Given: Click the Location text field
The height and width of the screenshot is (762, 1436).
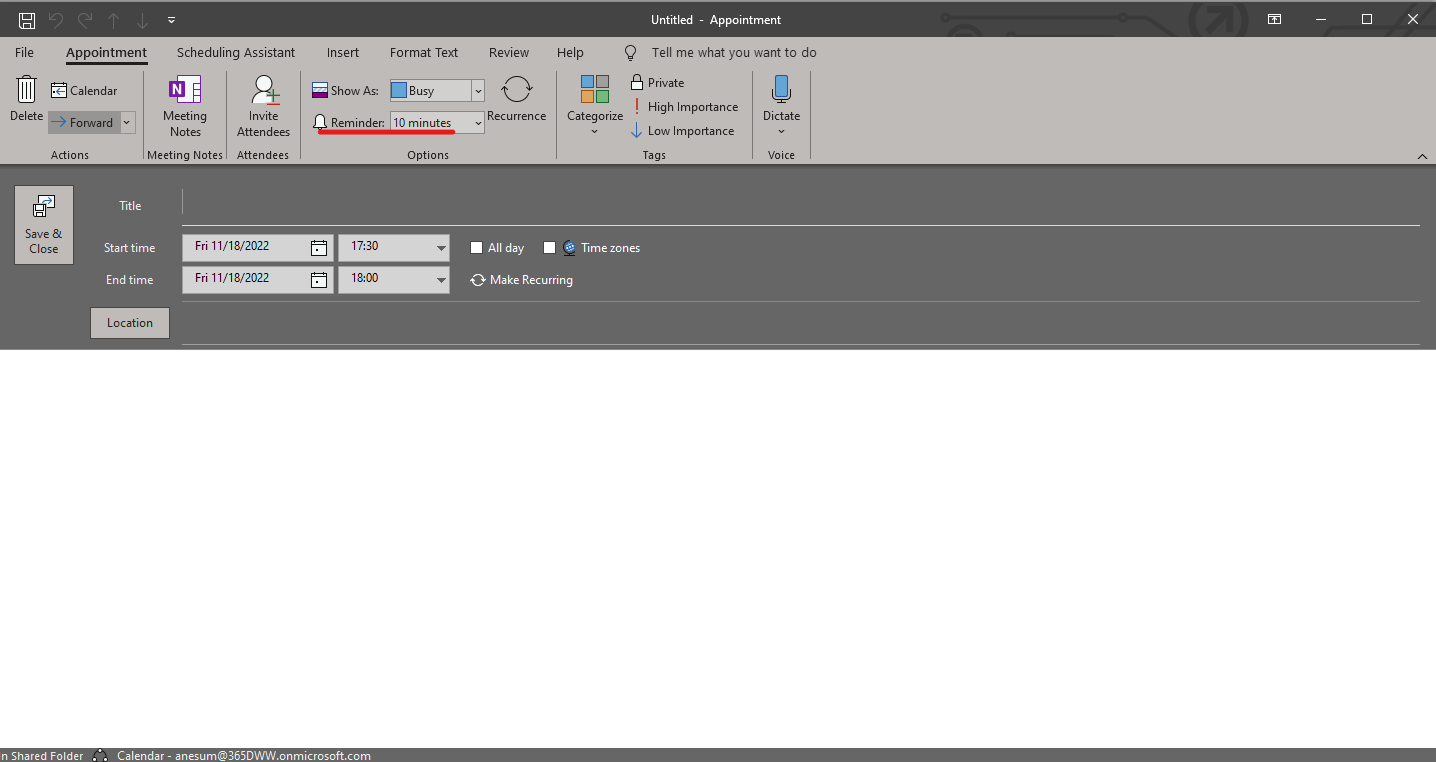Looking at the screenshot, I should tap(801, 324).
